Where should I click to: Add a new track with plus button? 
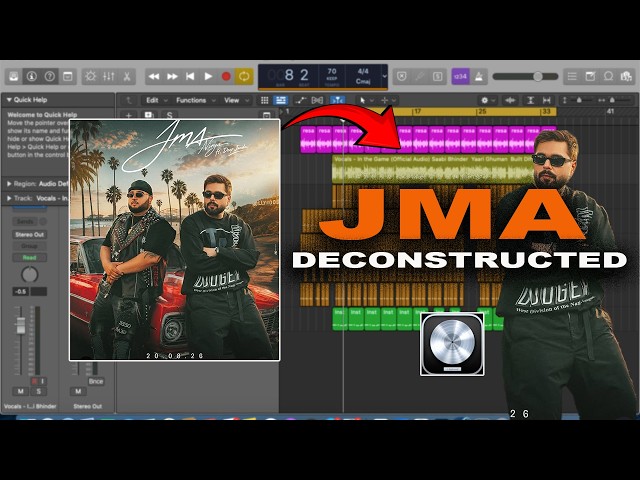(x=129, y=116)
